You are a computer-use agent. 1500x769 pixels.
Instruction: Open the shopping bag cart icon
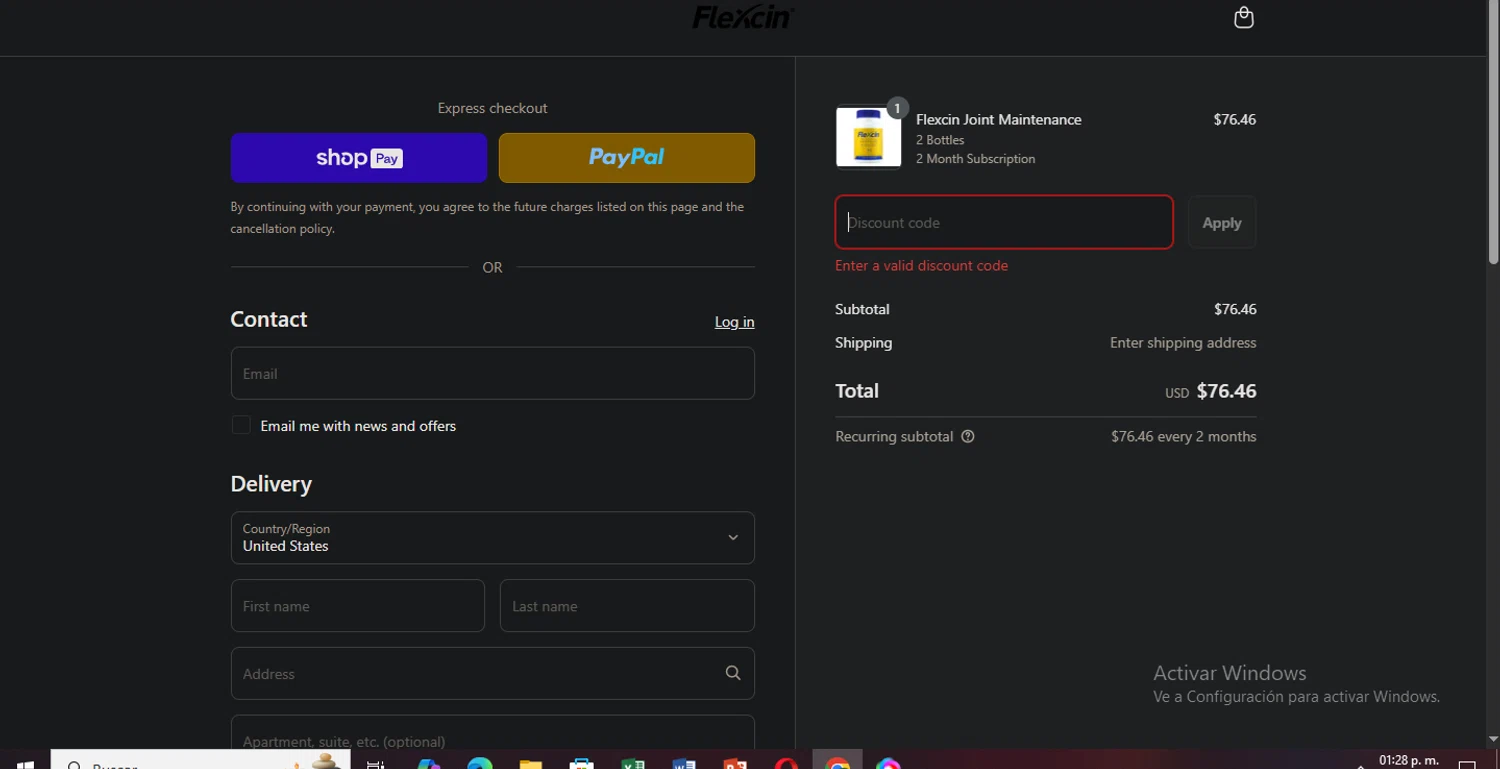pos(1243,17)
